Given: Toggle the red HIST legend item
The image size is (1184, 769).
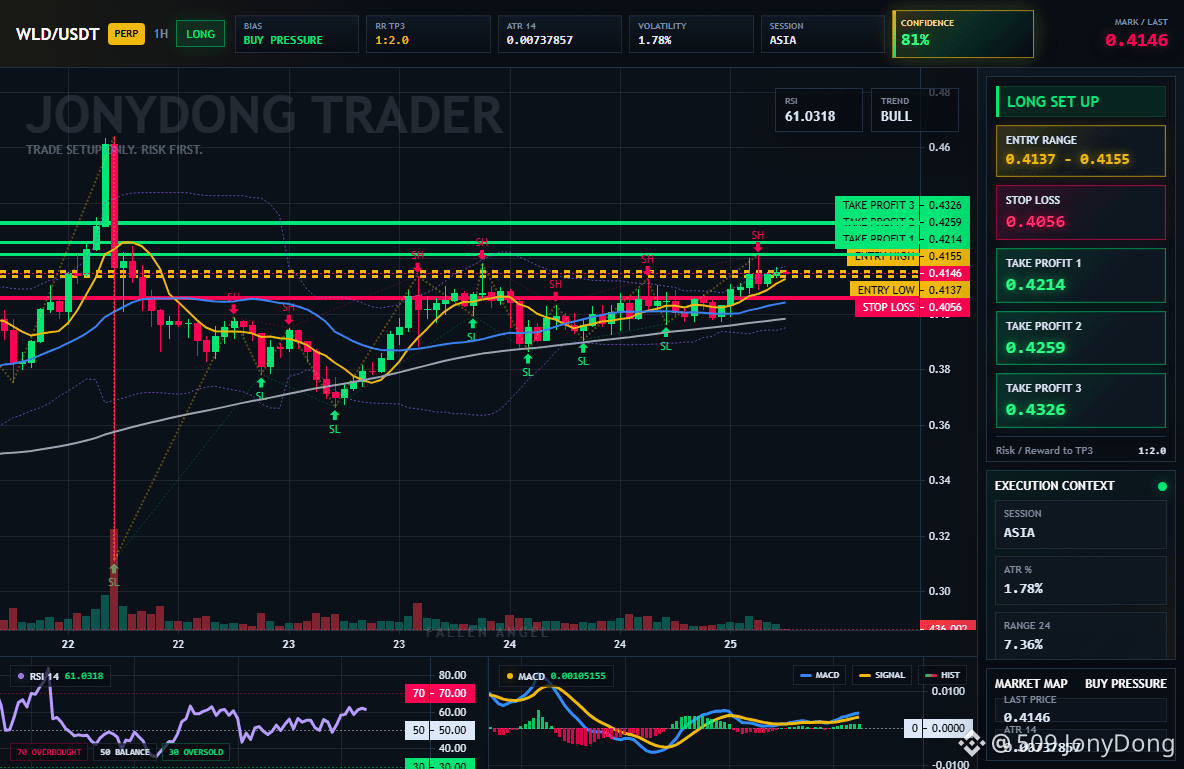Looking at the screenshot, I should (942, 675).
